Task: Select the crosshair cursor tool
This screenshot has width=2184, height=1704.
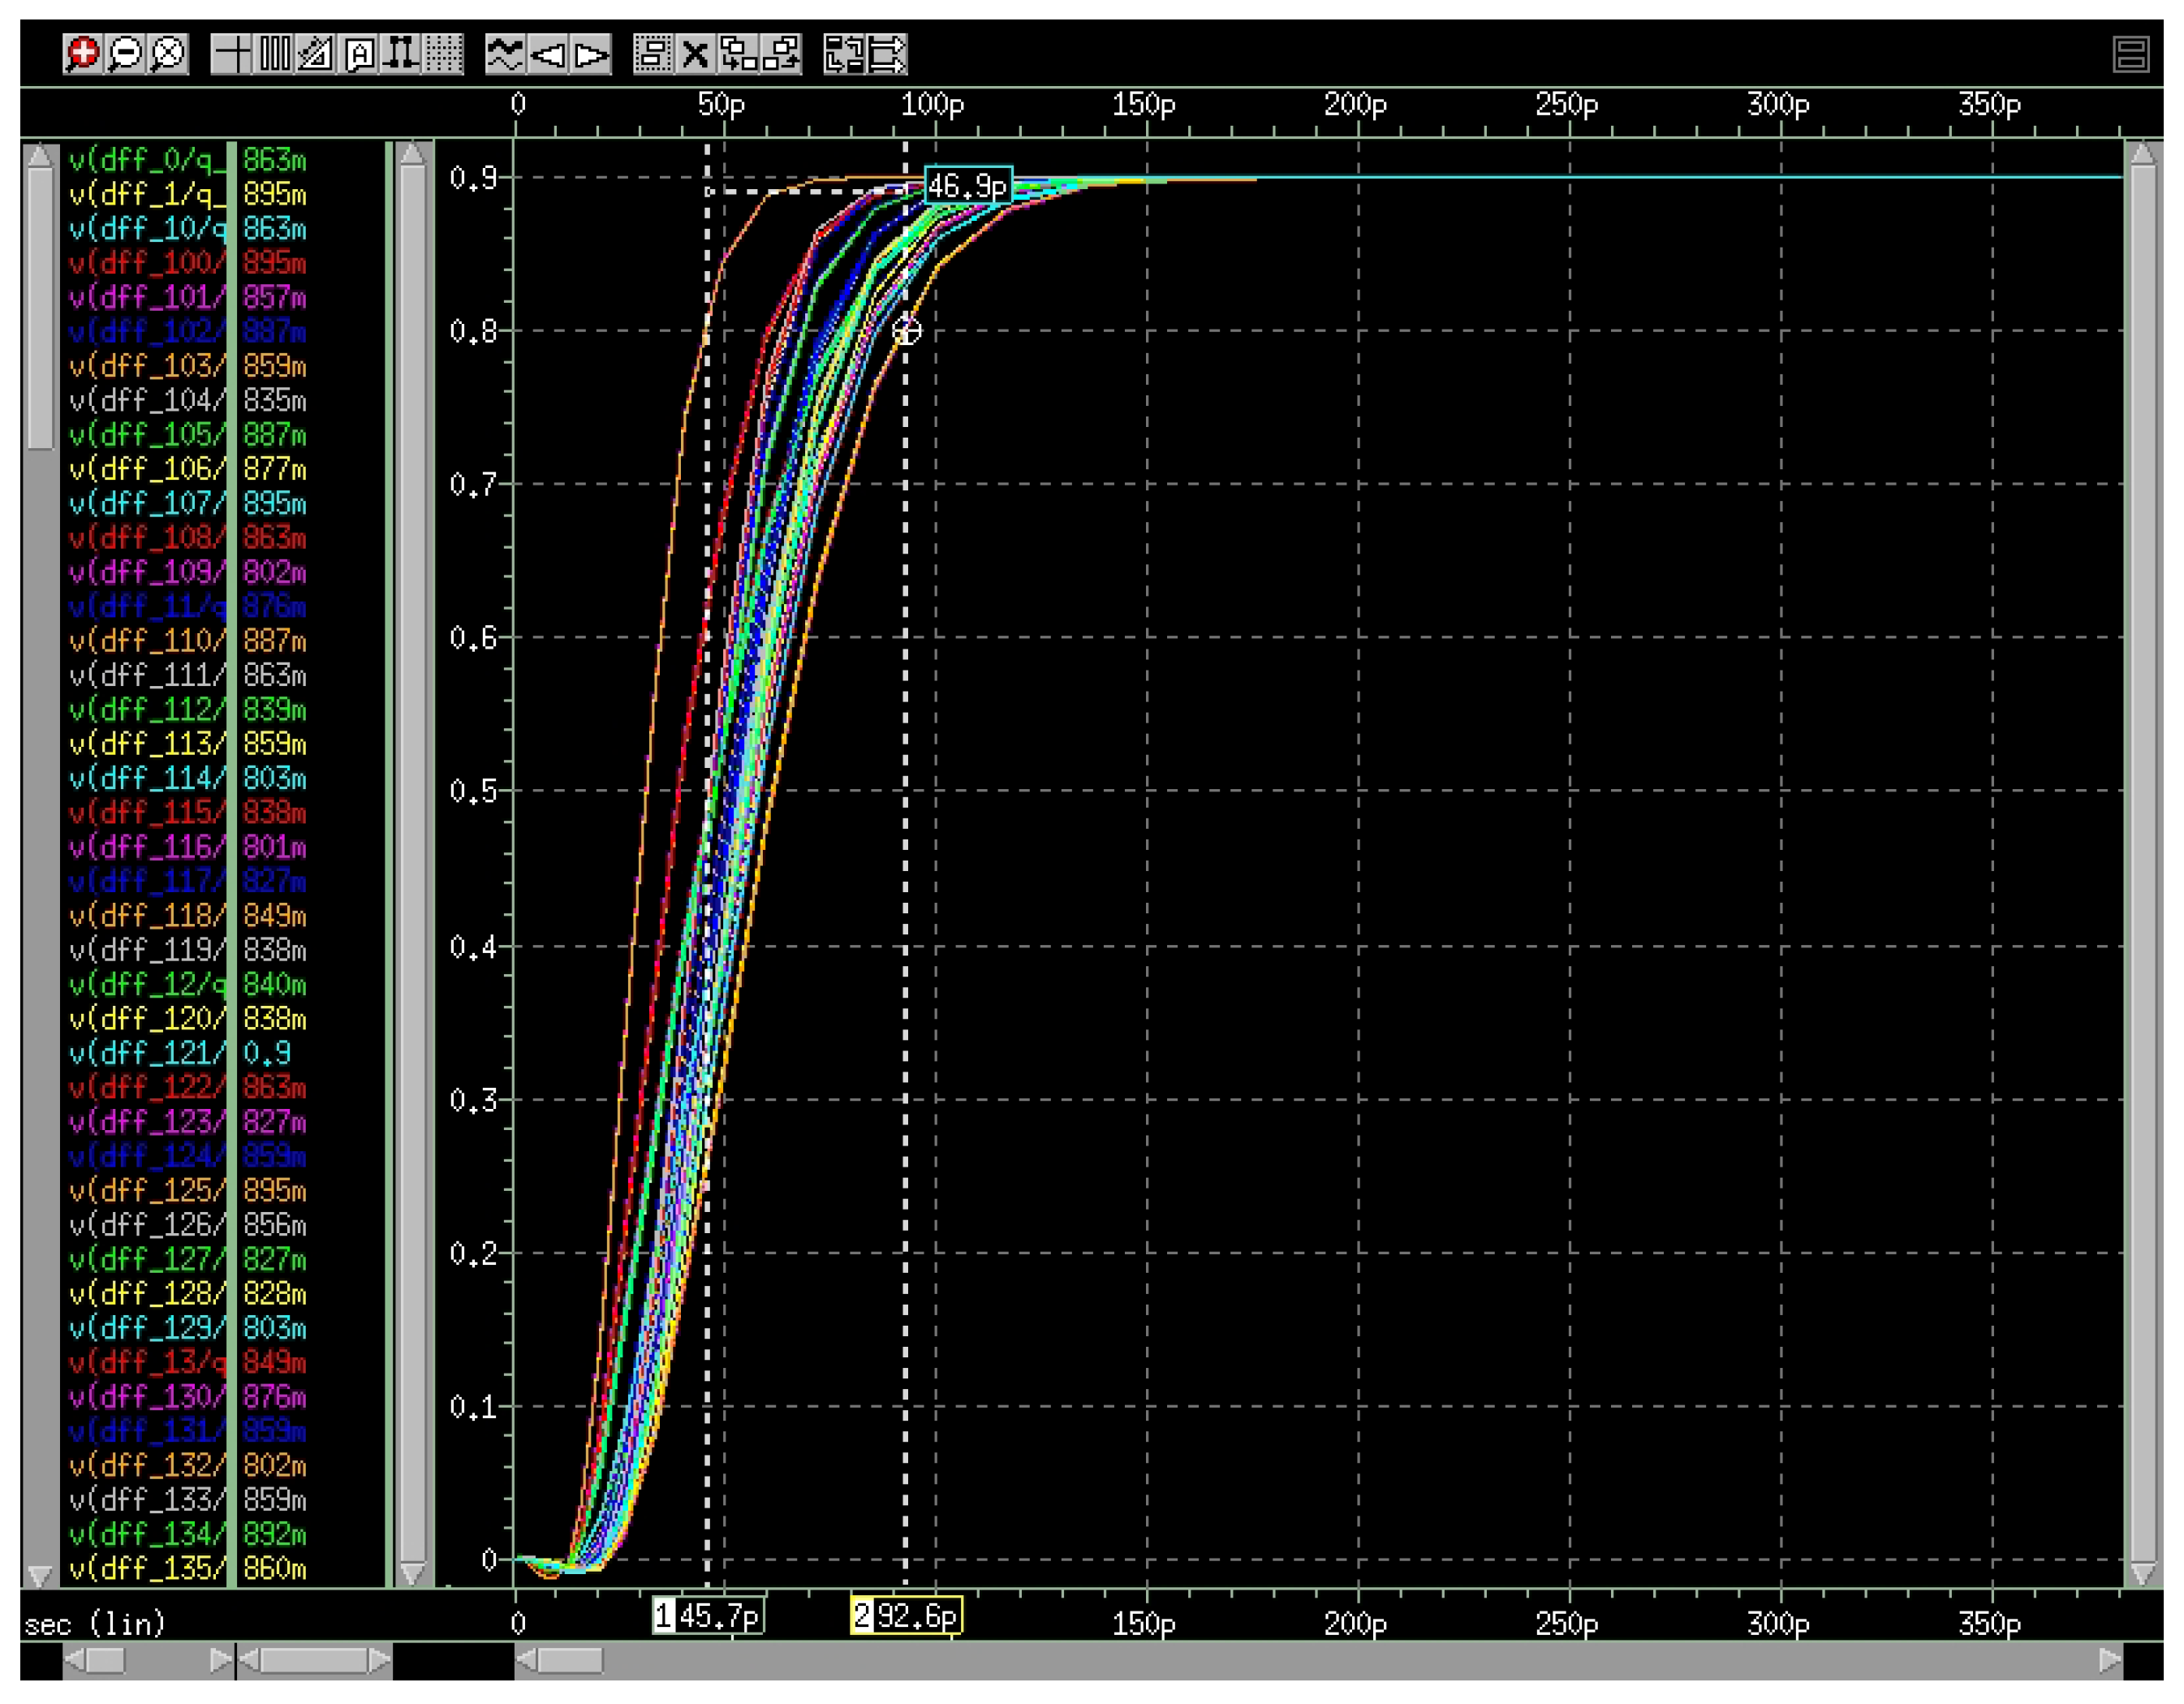Action: click(x=232, y=53)
